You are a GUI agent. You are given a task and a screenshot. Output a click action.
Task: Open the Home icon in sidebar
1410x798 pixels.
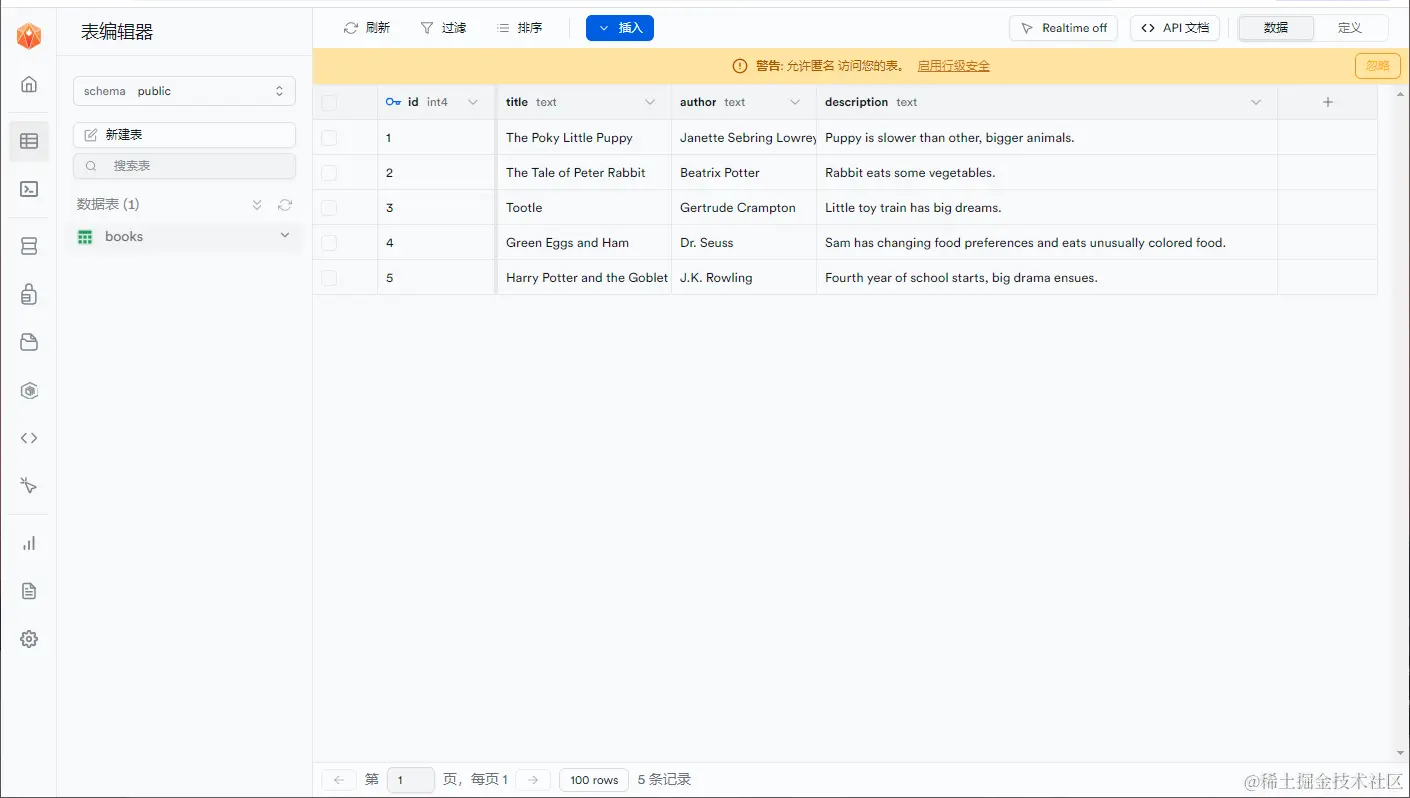point(29,85)
